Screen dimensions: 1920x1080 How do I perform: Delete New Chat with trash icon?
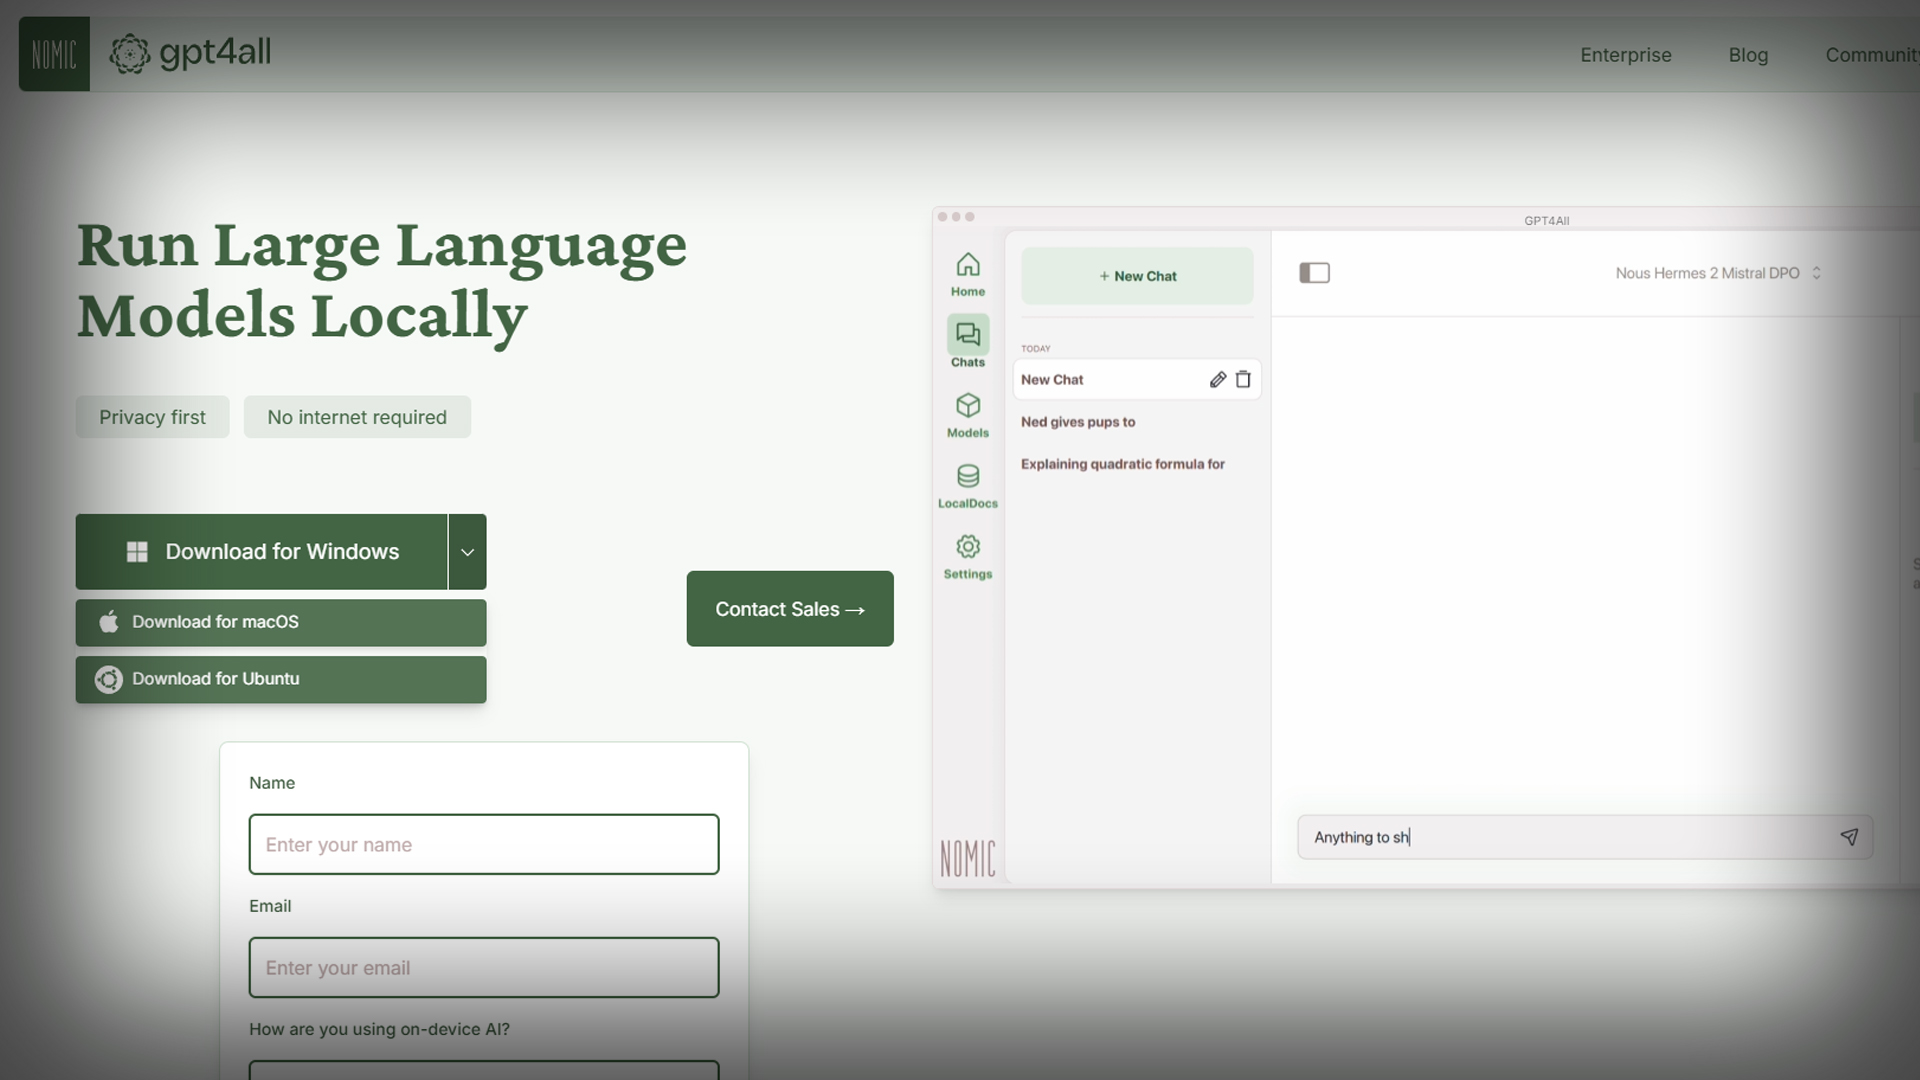(1243, 379)
